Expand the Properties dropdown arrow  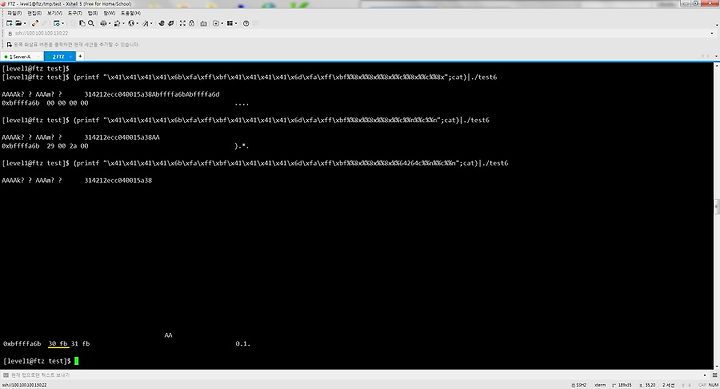63,23
